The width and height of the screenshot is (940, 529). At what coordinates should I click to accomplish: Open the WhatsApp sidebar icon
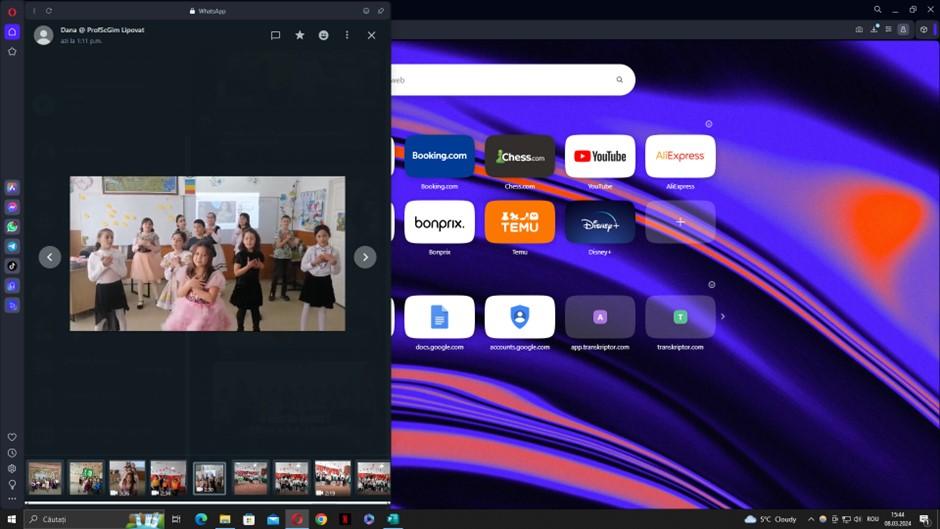(x=12, y=227)
